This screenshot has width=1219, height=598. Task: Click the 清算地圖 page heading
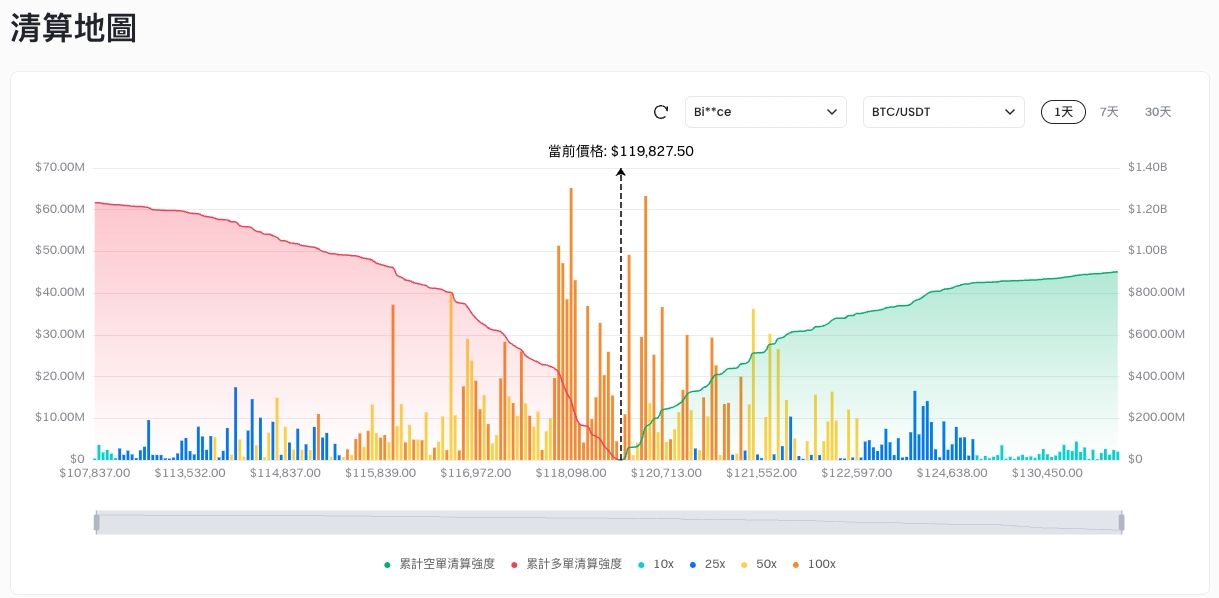click(x=73, y=28)
